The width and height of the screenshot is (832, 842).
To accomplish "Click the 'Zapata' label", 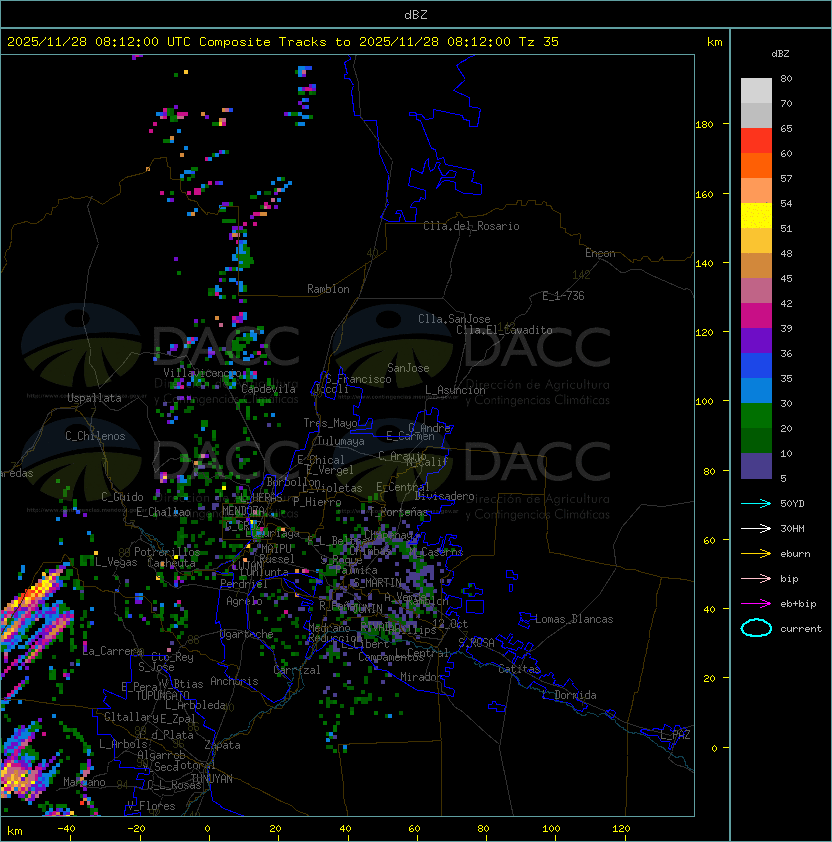I will (x=222, y=745).
